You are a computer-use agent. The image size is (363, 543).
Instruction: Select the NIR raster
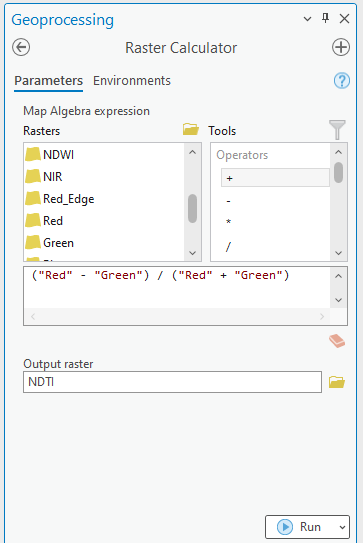coord(104,177)
